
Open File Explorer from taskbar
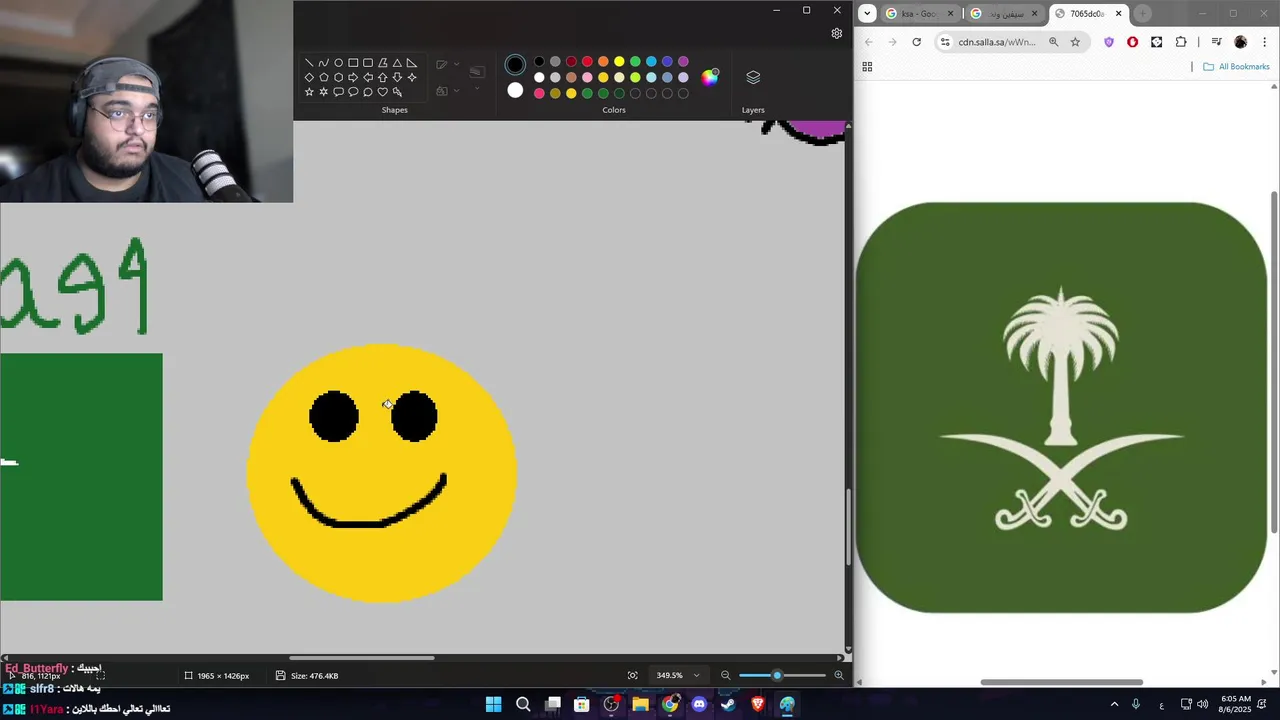tap(640, 704)
